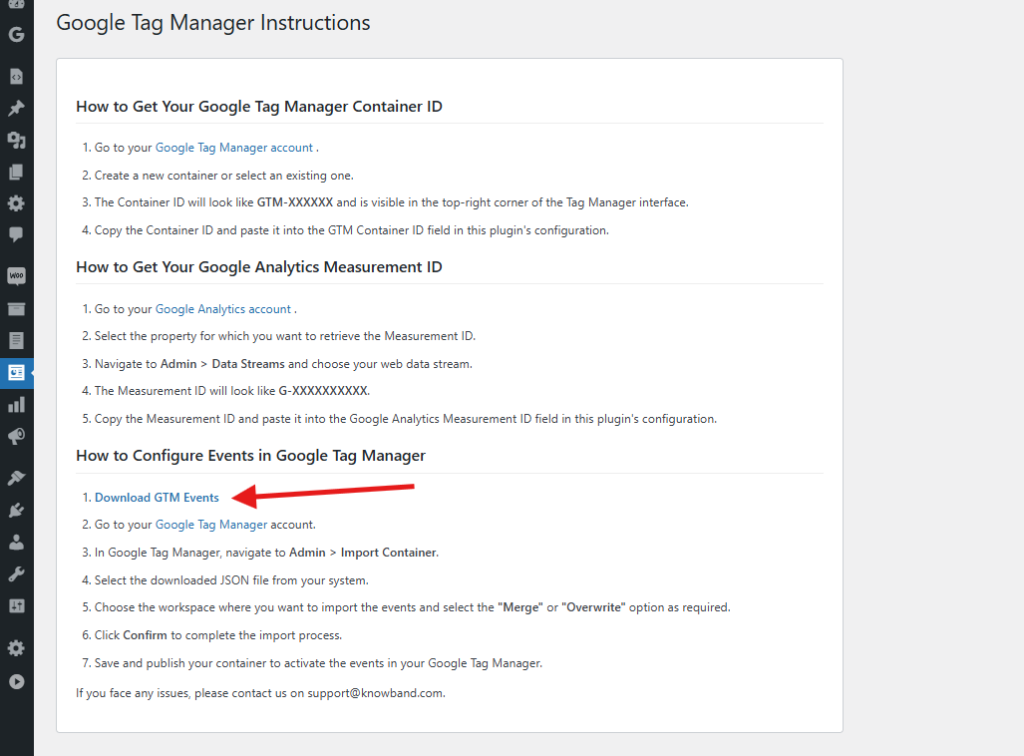Click the Data Streams bold text

click(248, 364)
